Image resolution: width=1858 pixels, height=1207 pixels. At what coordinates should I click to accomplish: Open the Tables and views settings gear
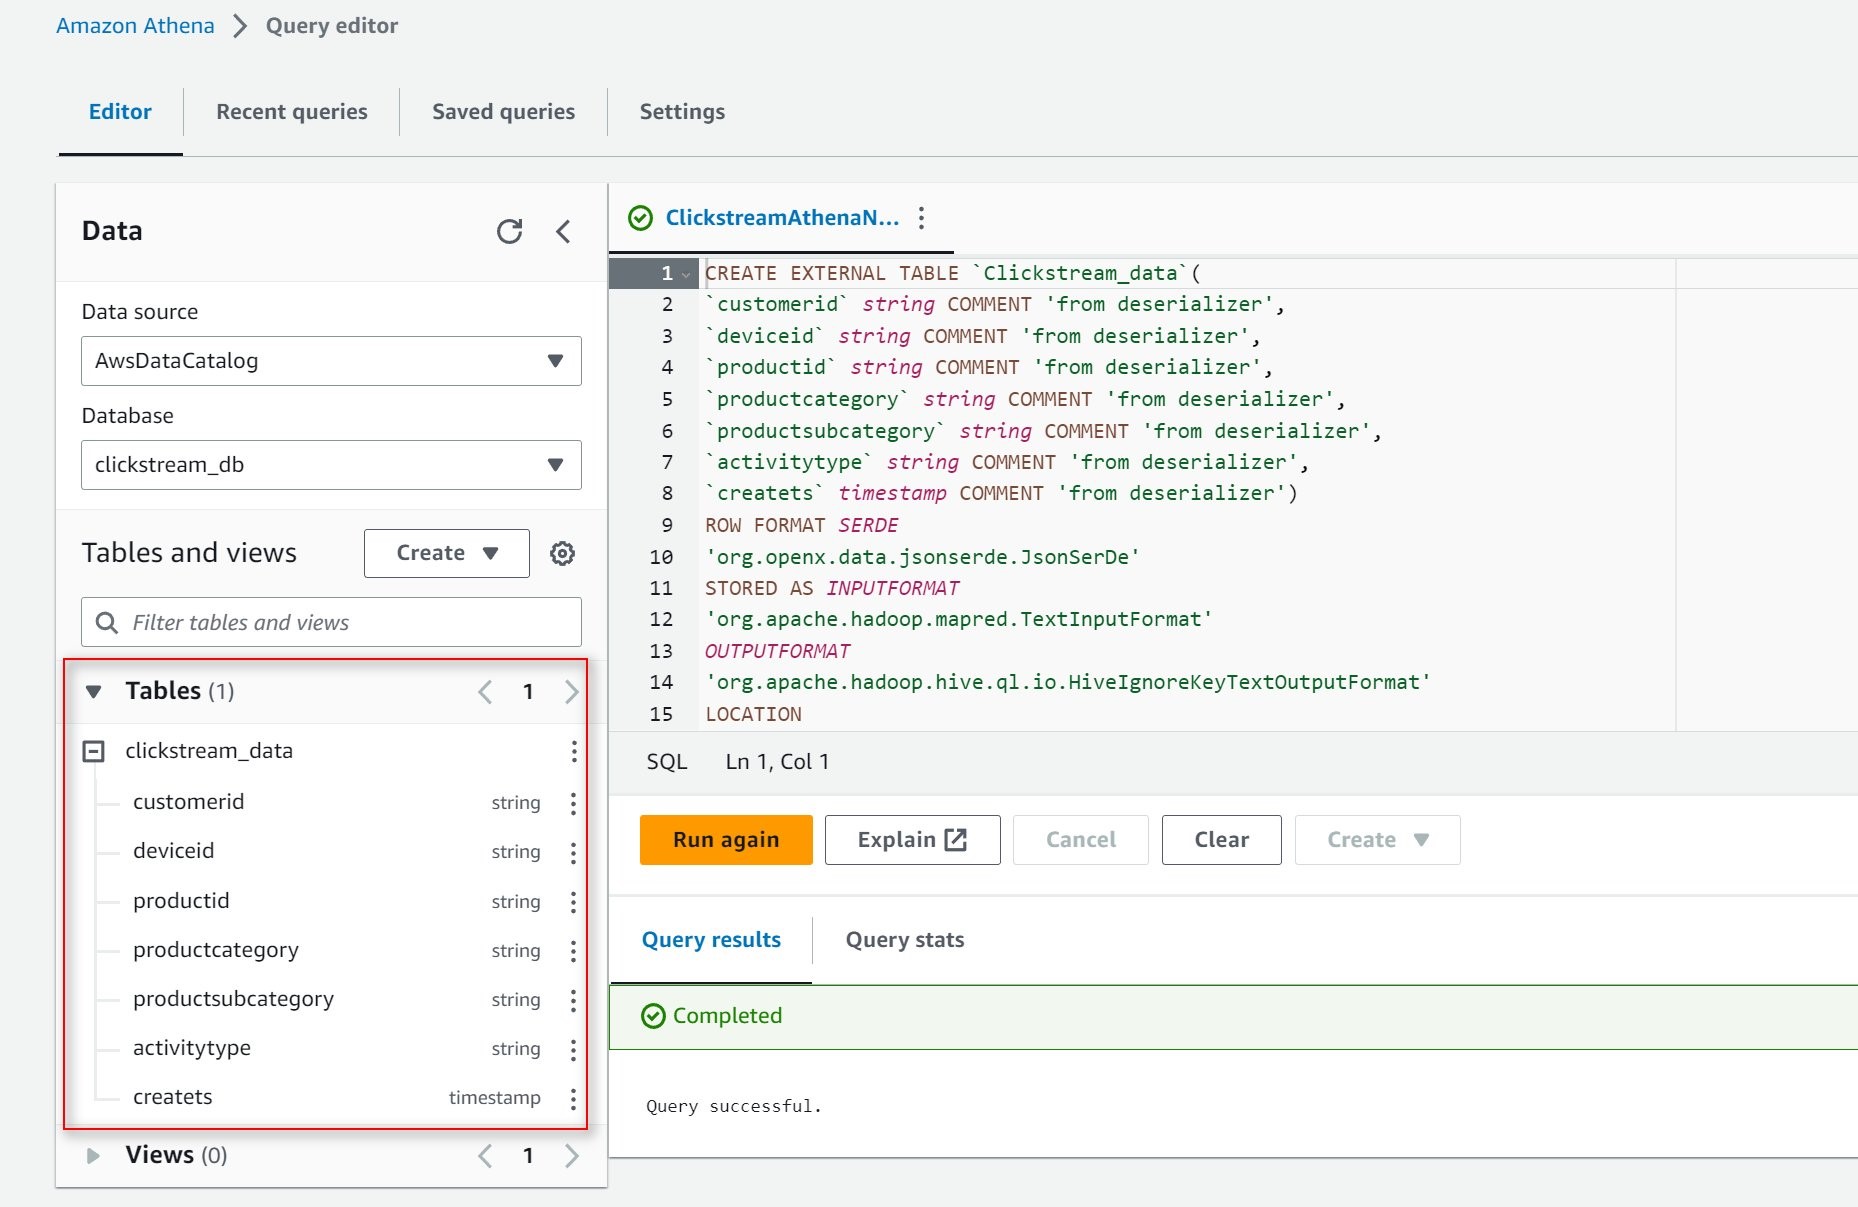563,553
